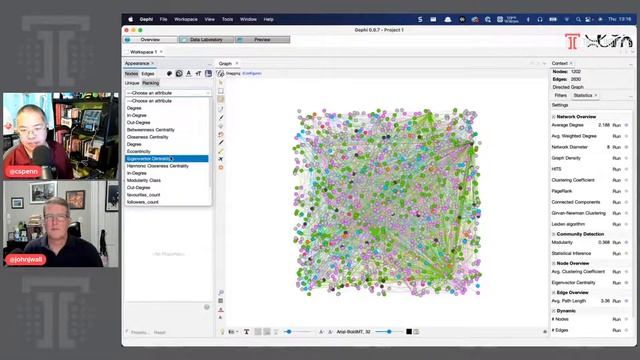Click the direct selection arrow tool
Image resolution: width=640 pixels, height=360 pixels.
pos(221,82)
